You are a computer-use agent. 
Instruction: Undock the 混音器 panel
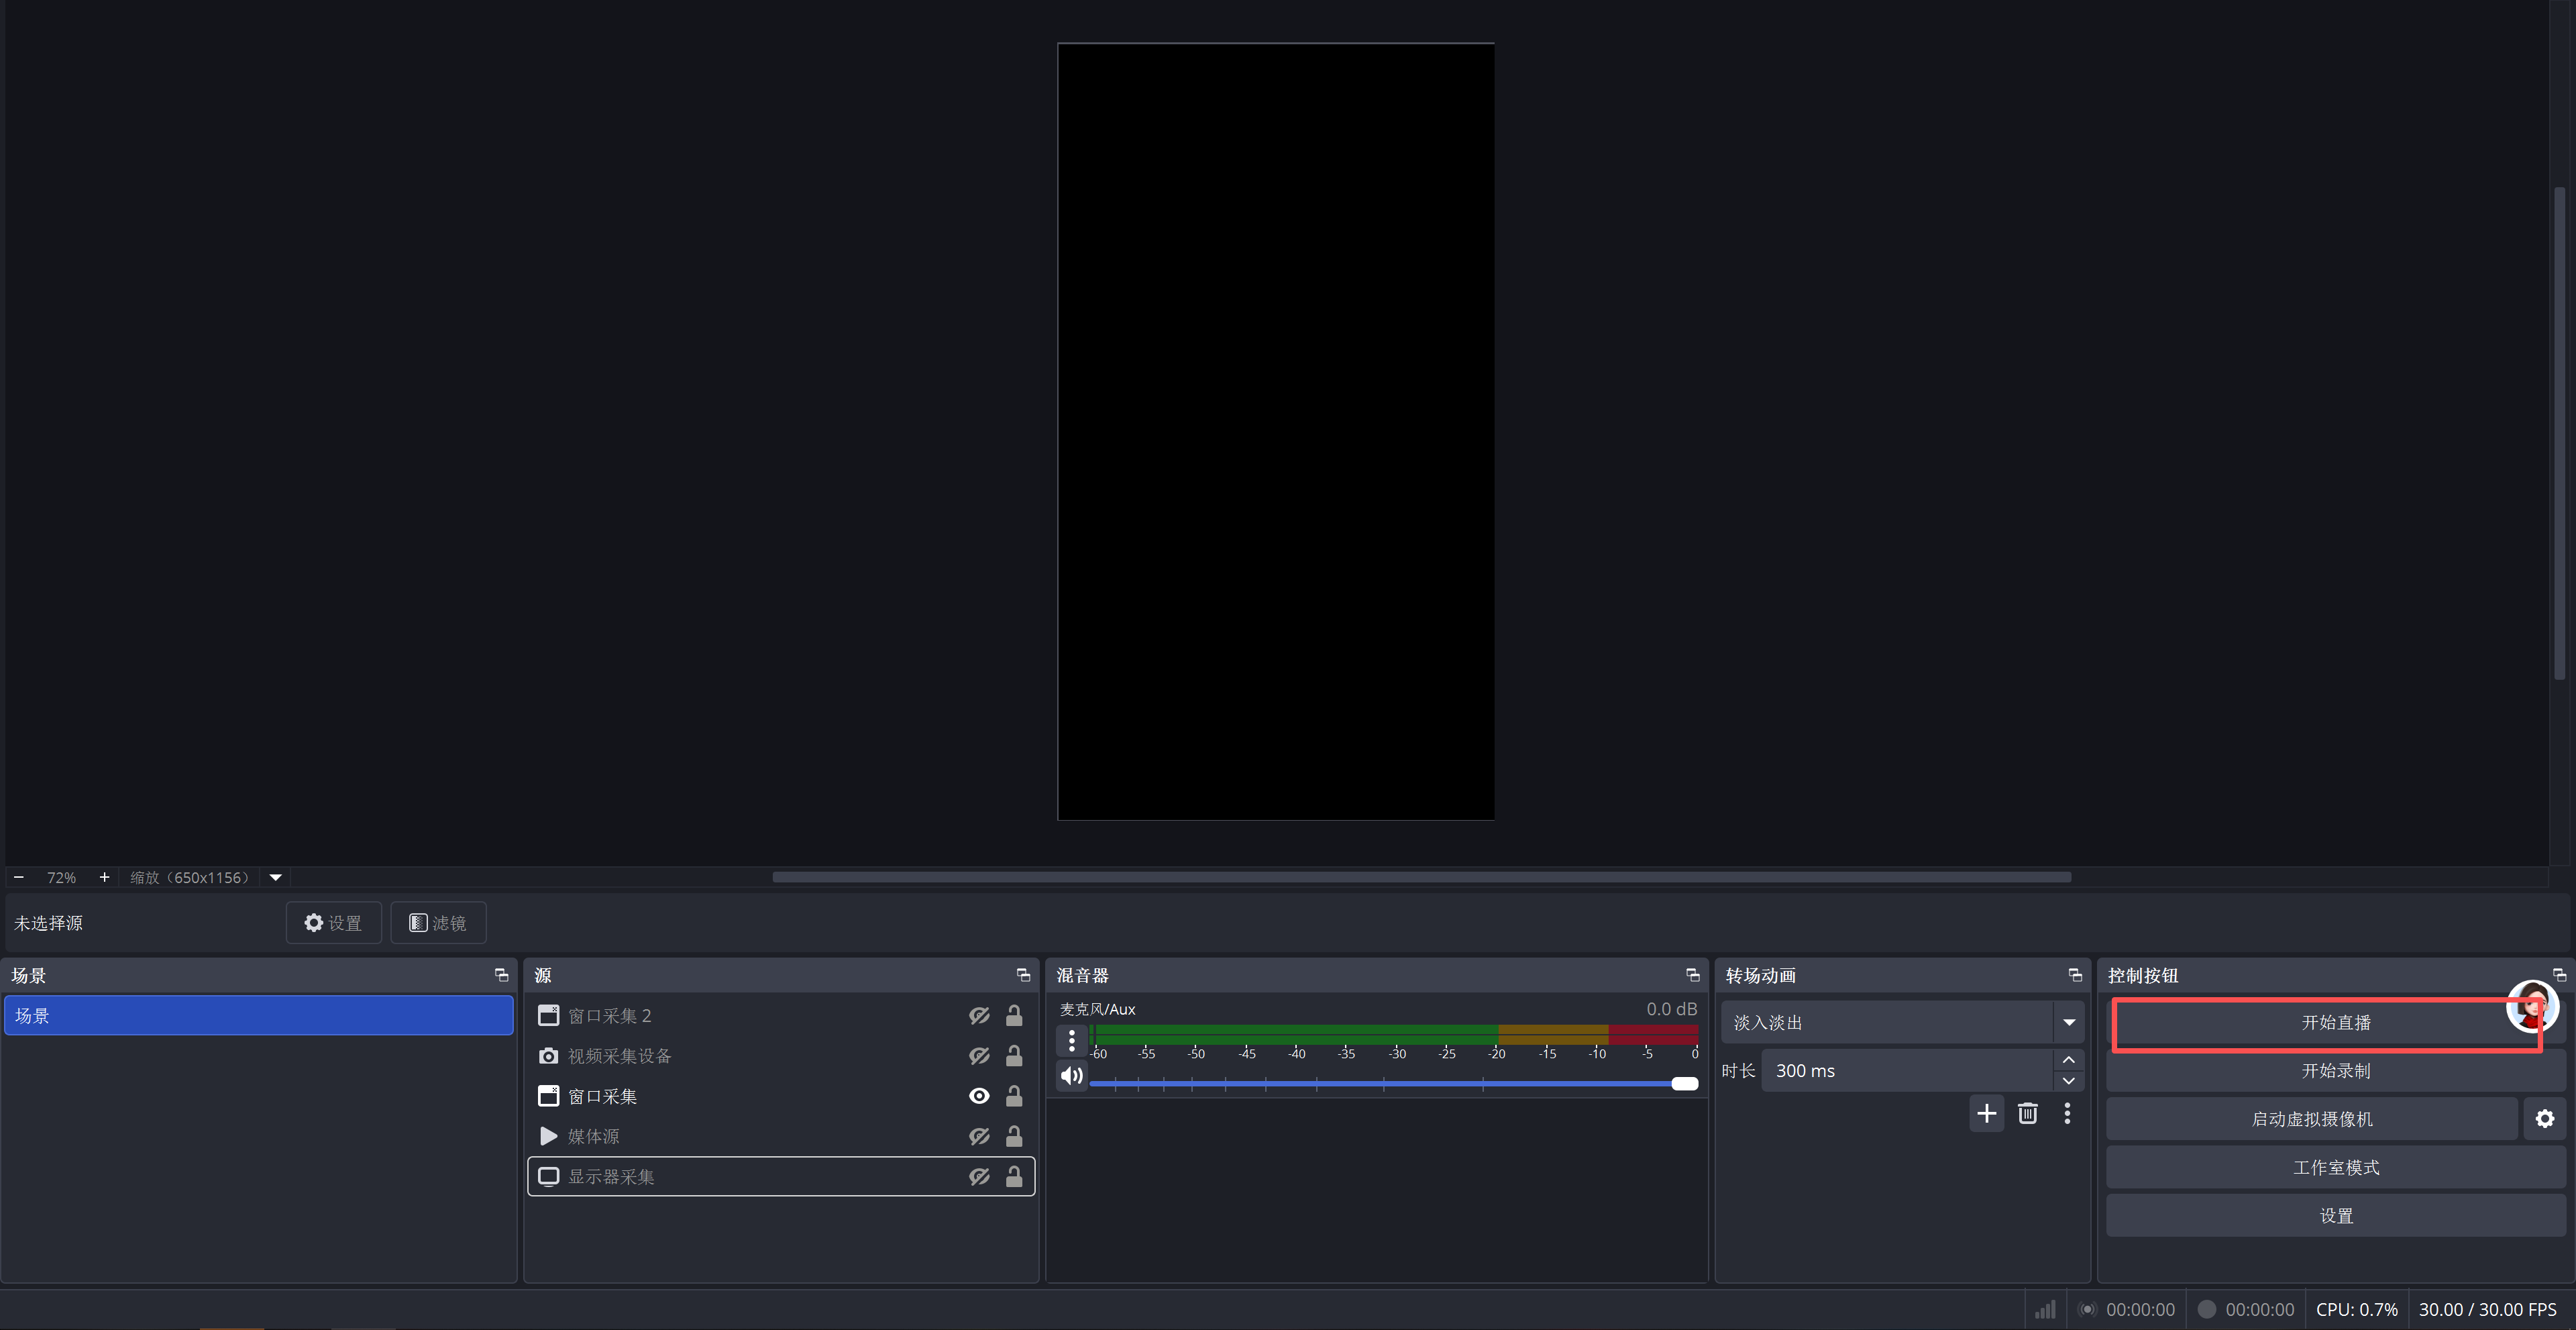pos(1692,975)
